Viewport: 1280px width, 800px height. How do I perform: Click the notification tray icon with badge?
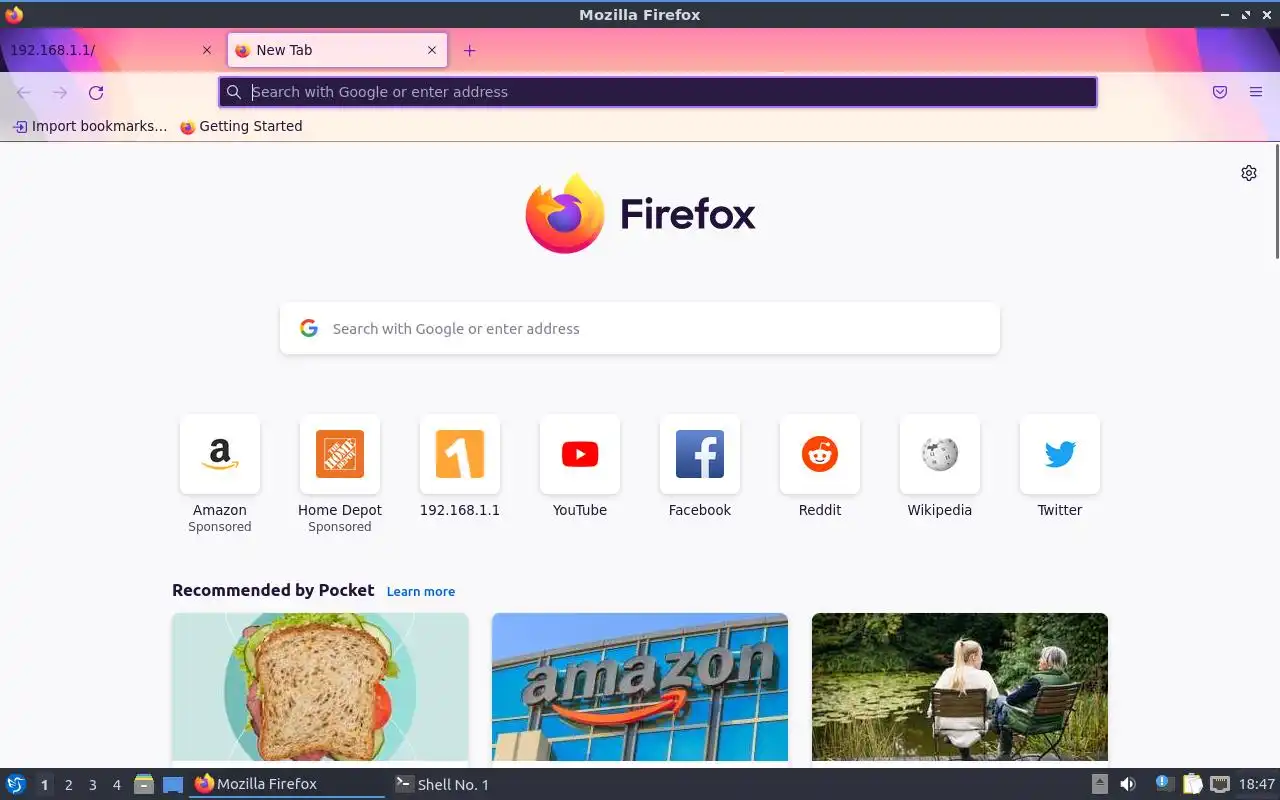coord(1163,784)
